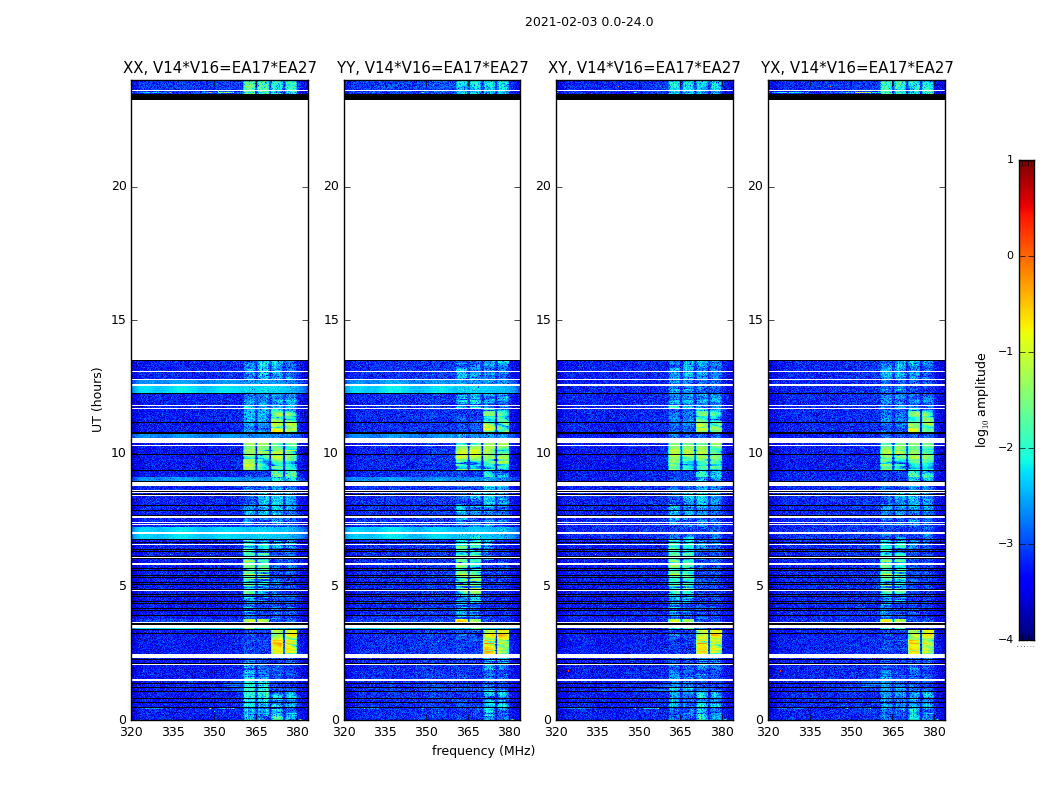Click the UT (hours) axis label
Image resolution: width=1050 pixels, height=800 pixels.
point(97,400)
